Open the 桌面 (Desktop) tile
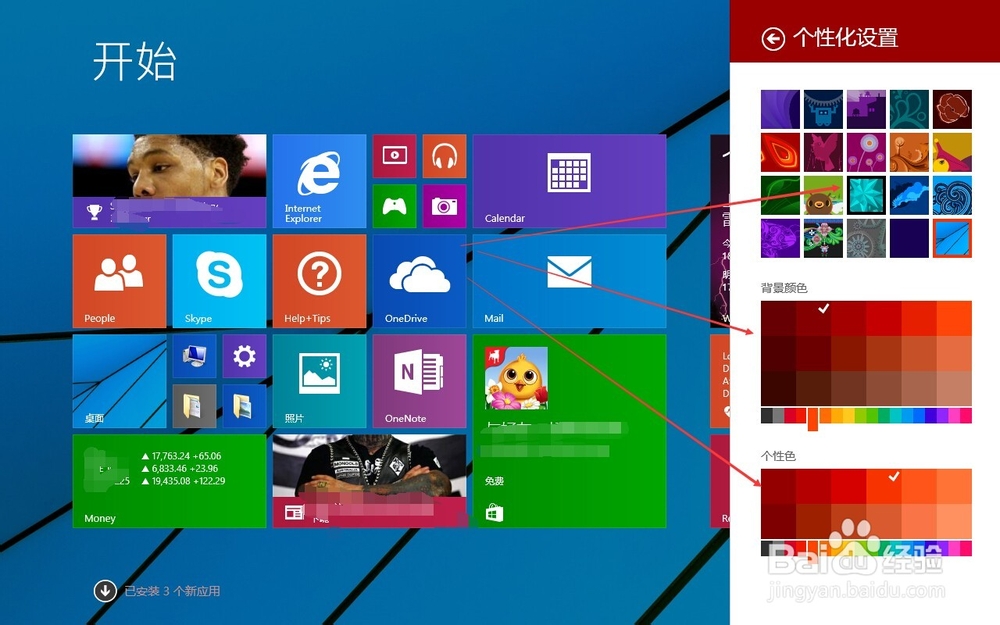This screenshot has width=1000, height=625. pos(118,380)
